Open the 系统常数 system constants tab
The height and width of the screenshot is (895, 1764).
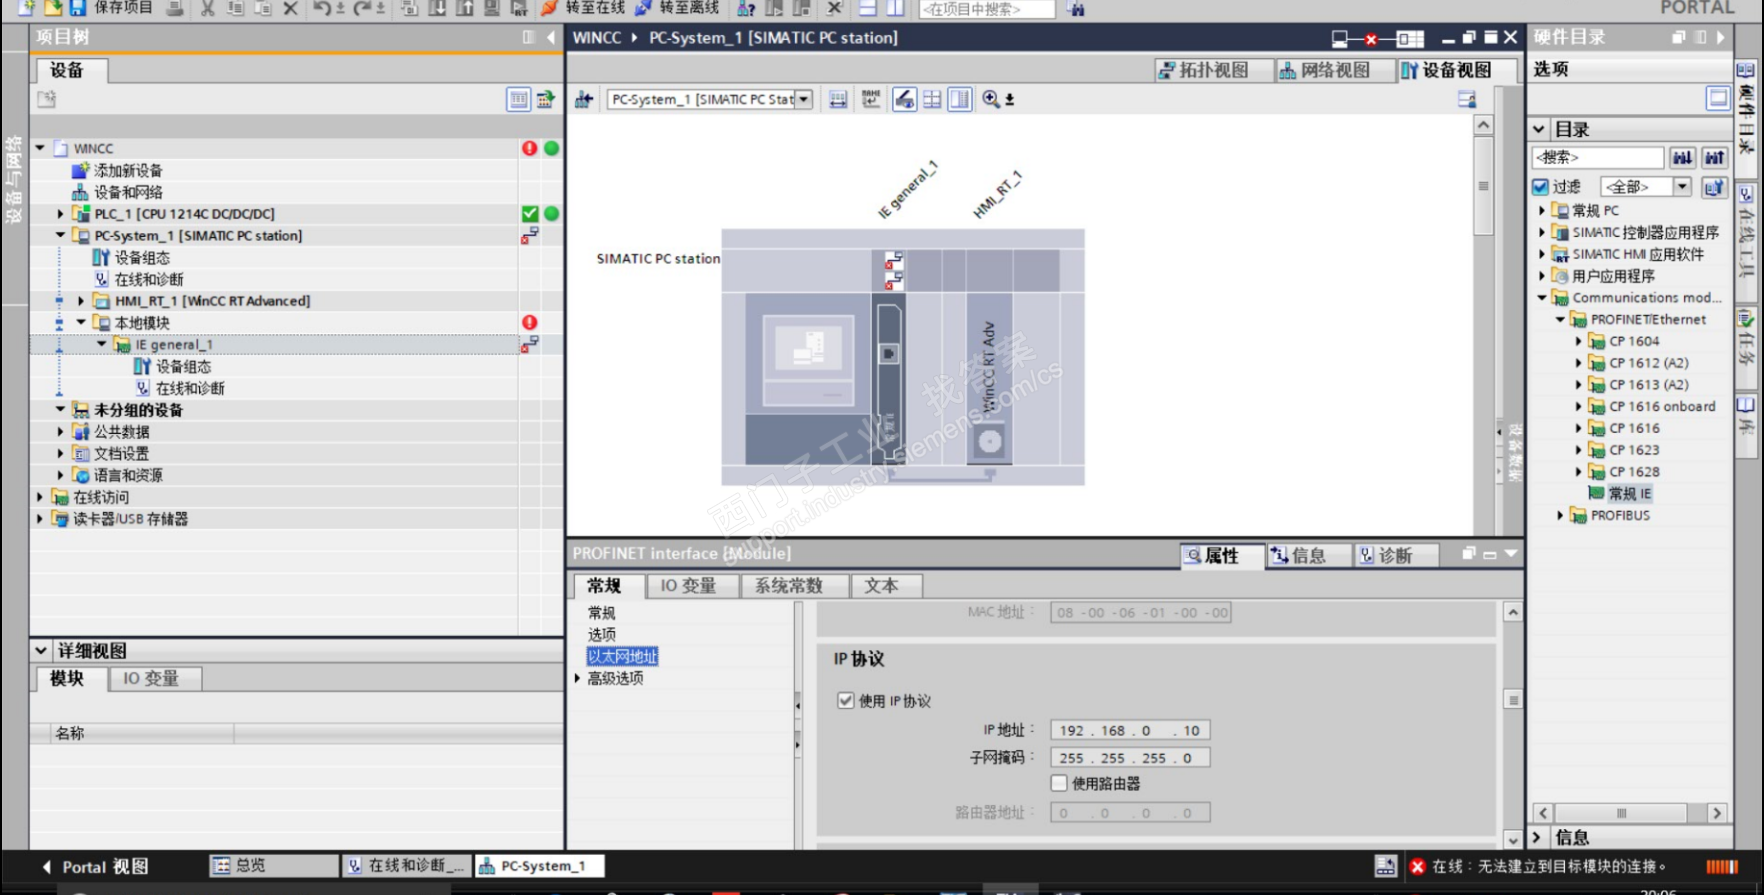789,586
